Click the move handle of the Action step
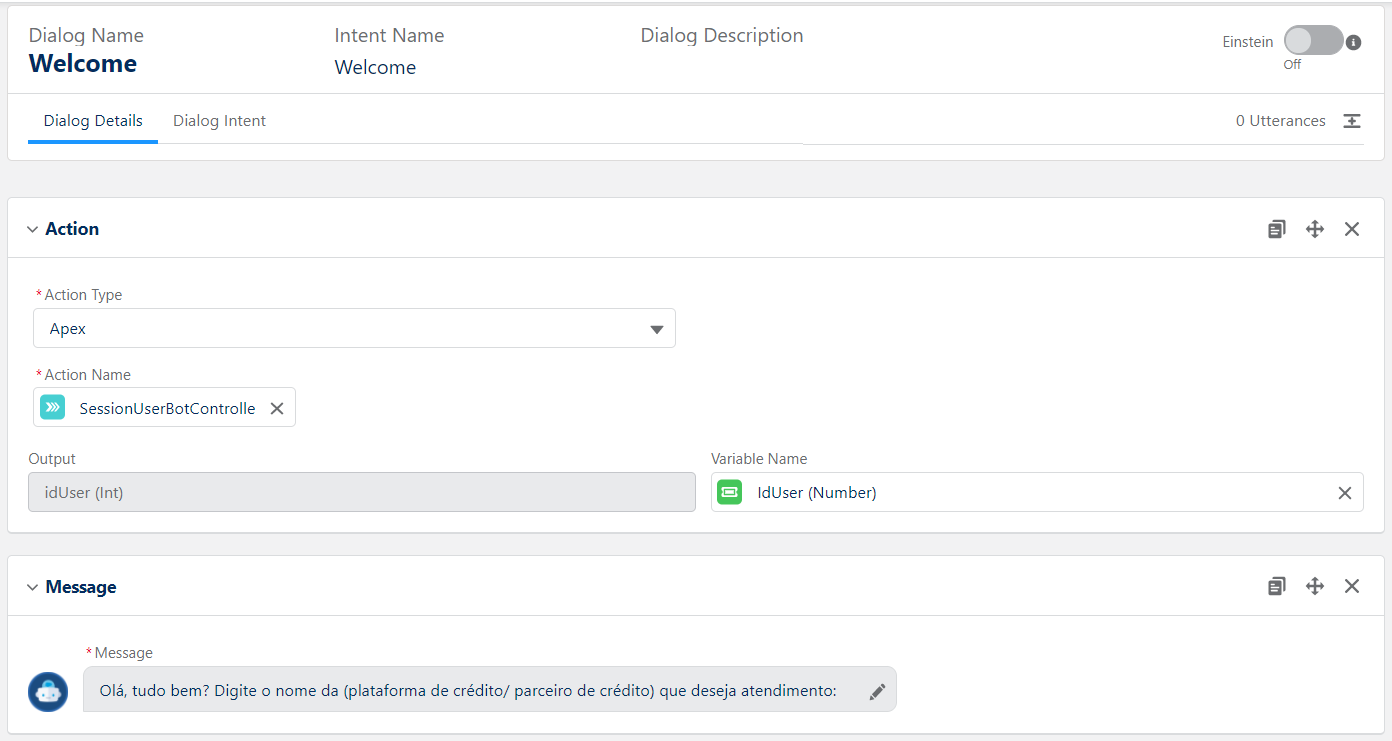The image size is (1392, 741). (1315, 229)
